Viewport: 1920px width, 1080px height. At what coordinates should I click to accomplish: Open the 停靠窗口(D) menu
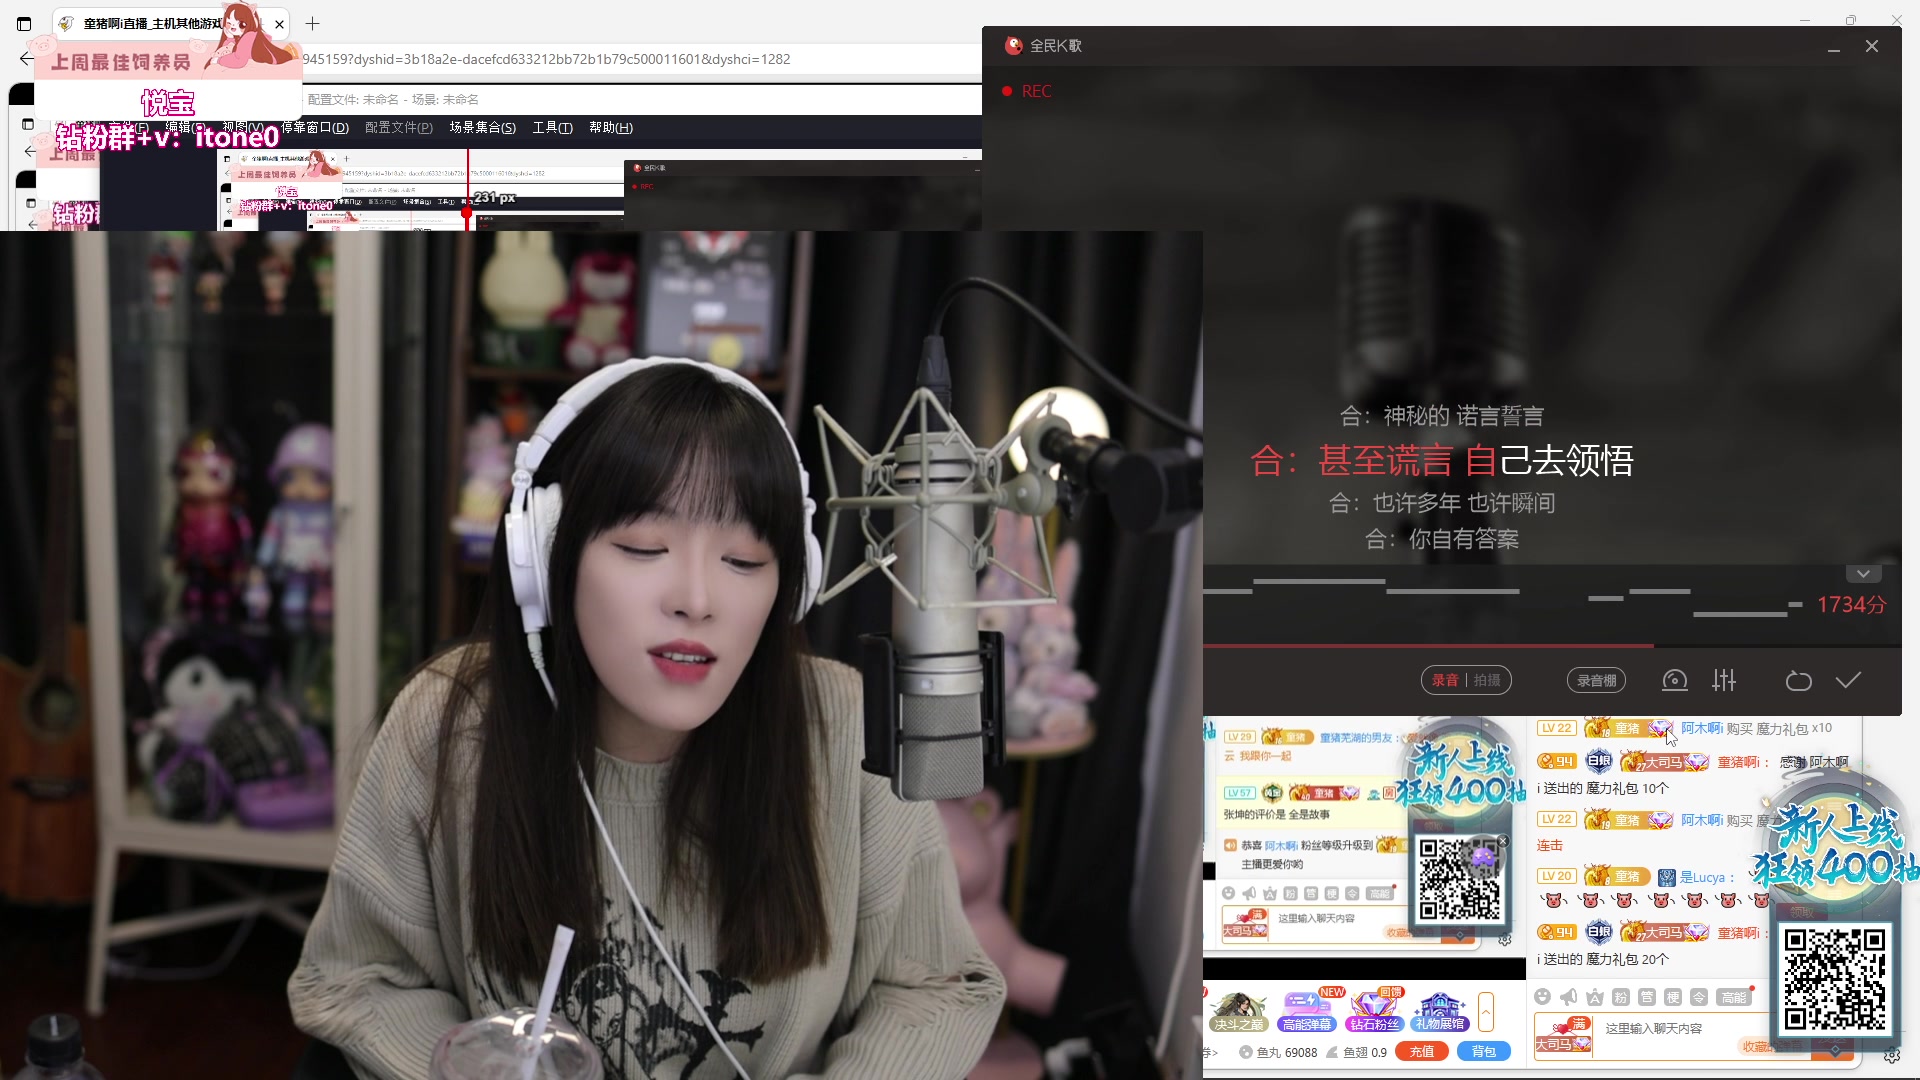click(314, 128)
